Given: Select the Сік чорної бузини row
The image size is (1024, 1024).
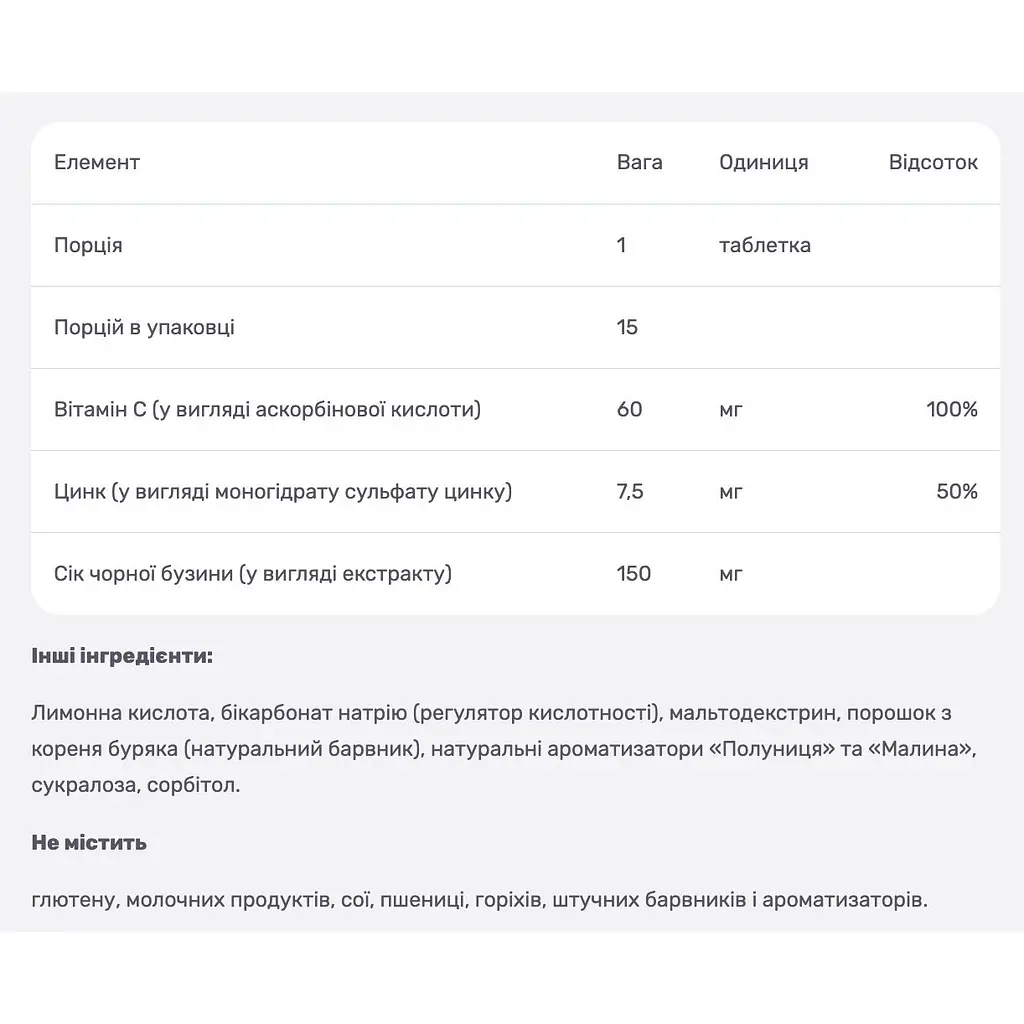Looking at the screenshot, I should 515,573.
